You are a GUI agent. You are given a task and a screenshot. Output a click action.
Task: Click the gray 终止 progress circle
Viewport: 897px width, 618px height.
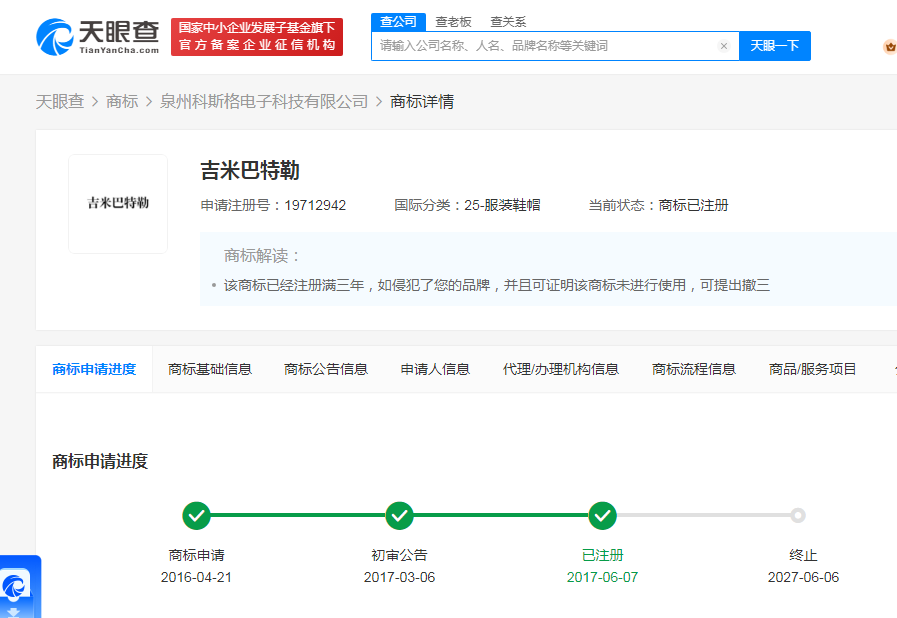coord(798,516)
